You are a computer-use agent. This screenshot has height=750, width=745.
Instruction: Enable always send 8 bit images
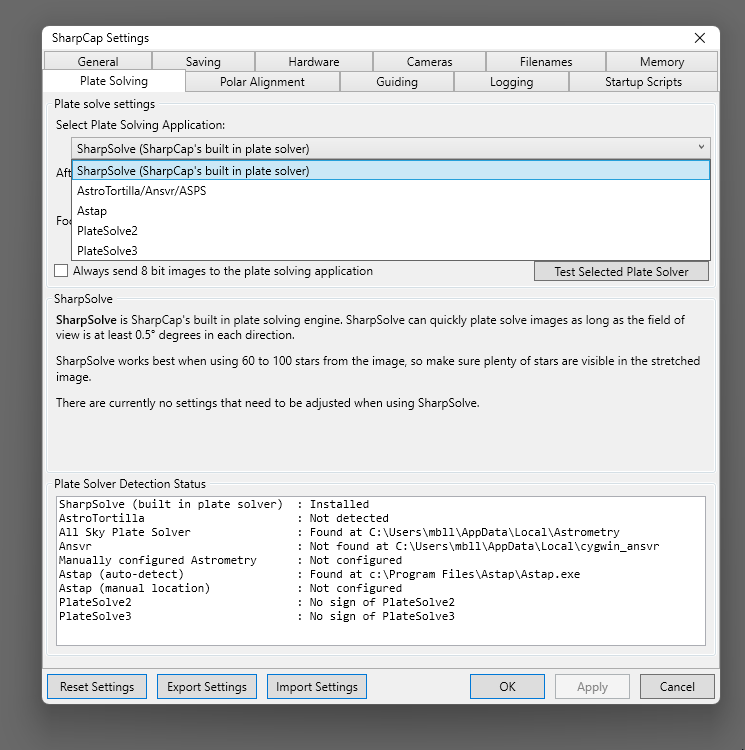click(61, 271)
